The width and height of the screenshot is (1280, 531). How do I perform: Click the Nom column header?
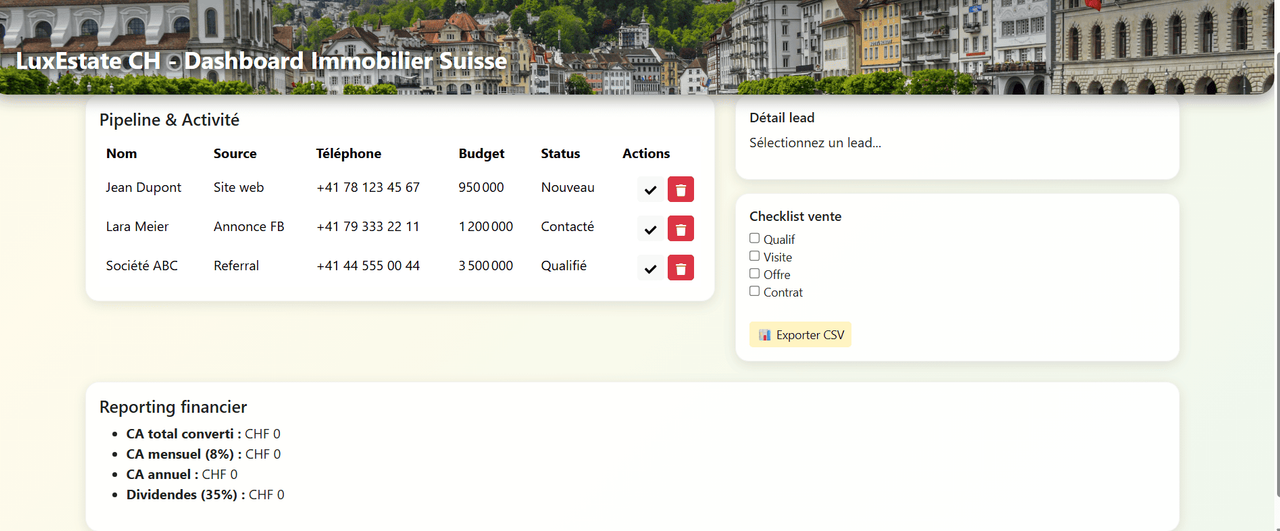pos(122,154)
